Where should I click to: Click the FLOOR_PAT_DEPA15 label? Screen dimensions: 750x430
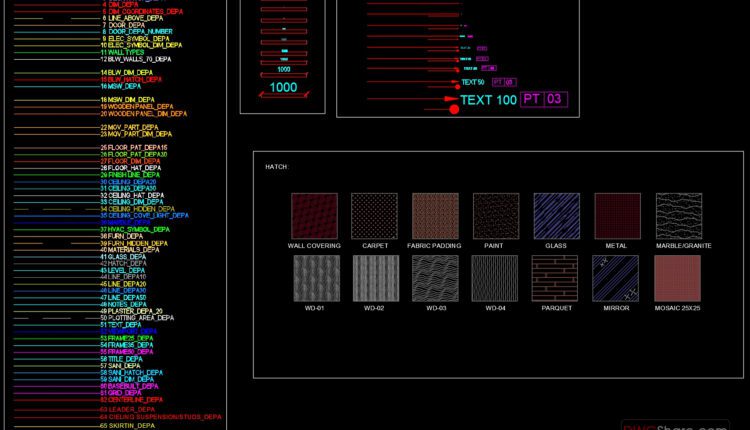click(x=137, y=148)
